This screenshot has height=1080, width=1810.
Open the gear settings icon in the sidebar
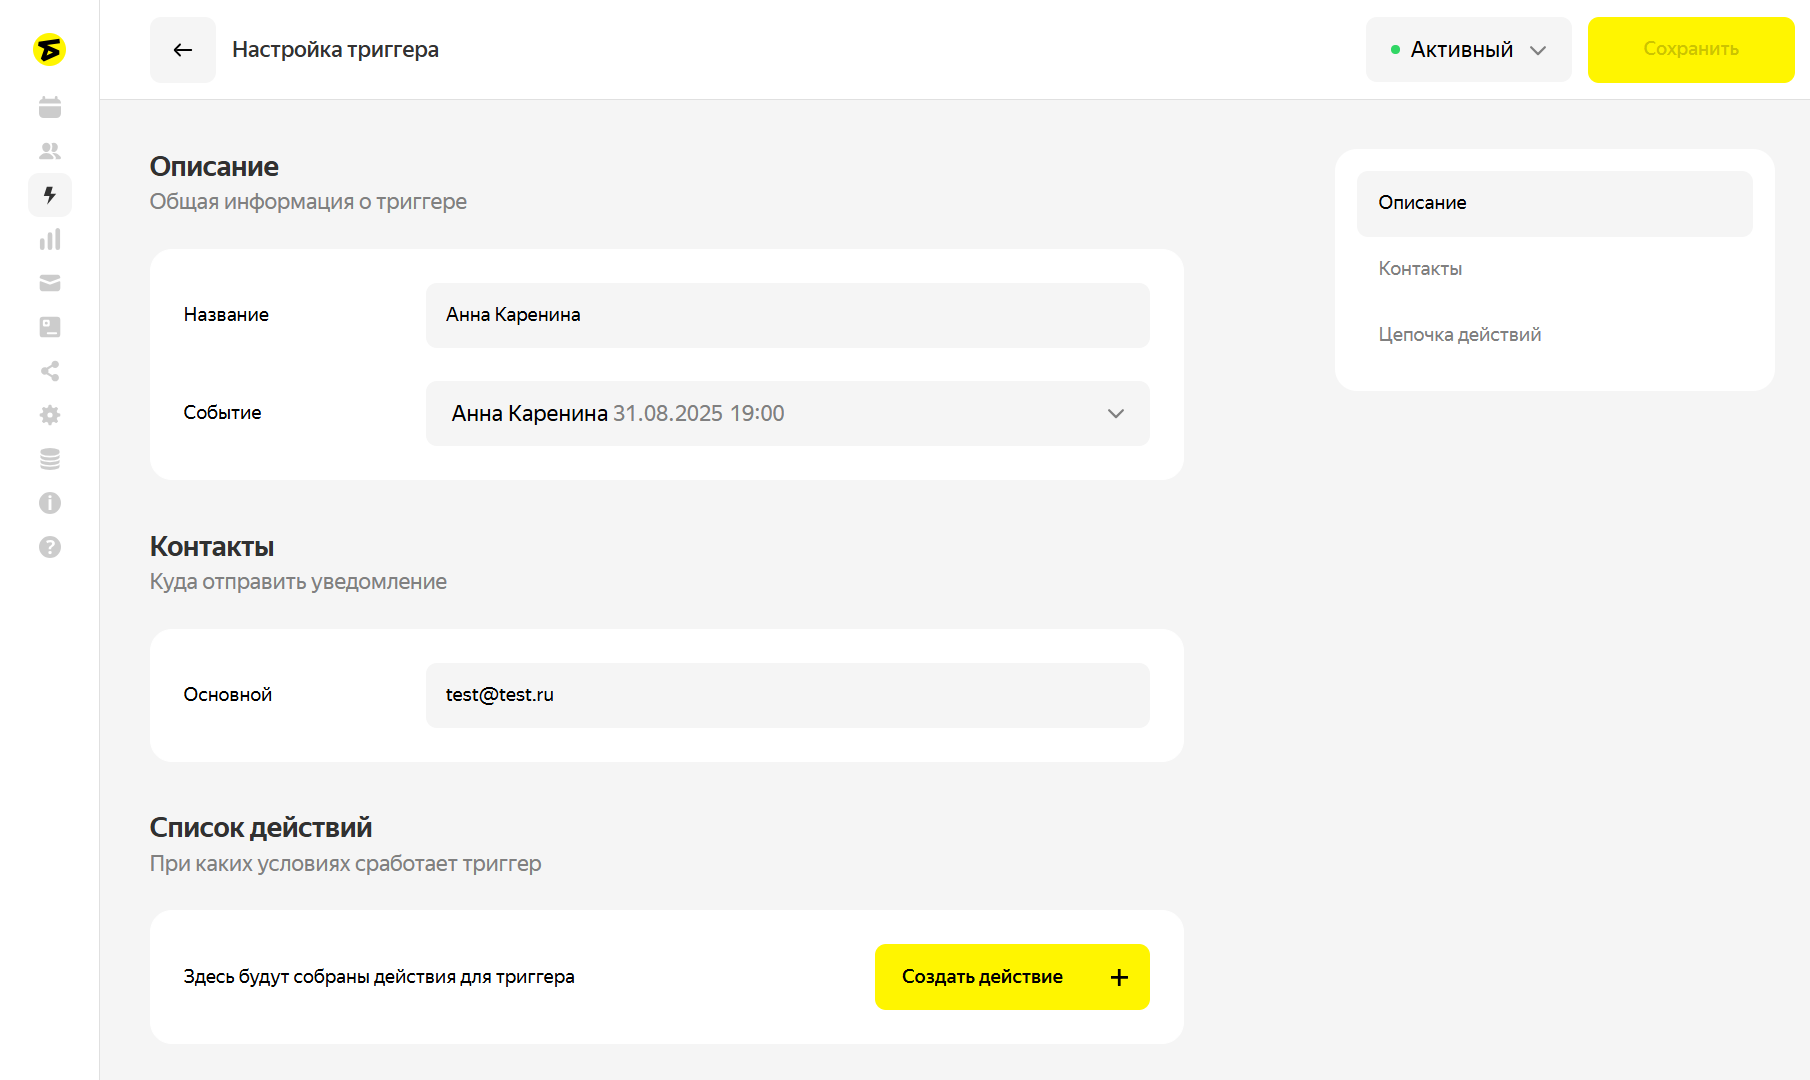50,415
